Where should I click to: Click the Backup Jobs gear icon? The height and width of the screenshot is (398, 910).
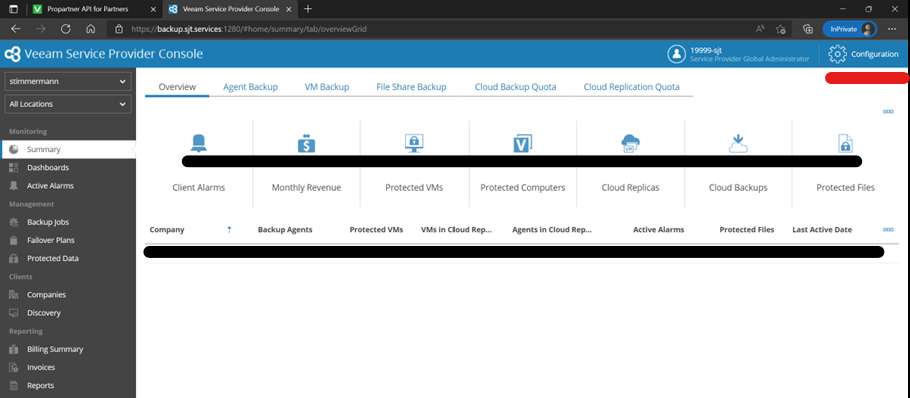pos(14,222)
